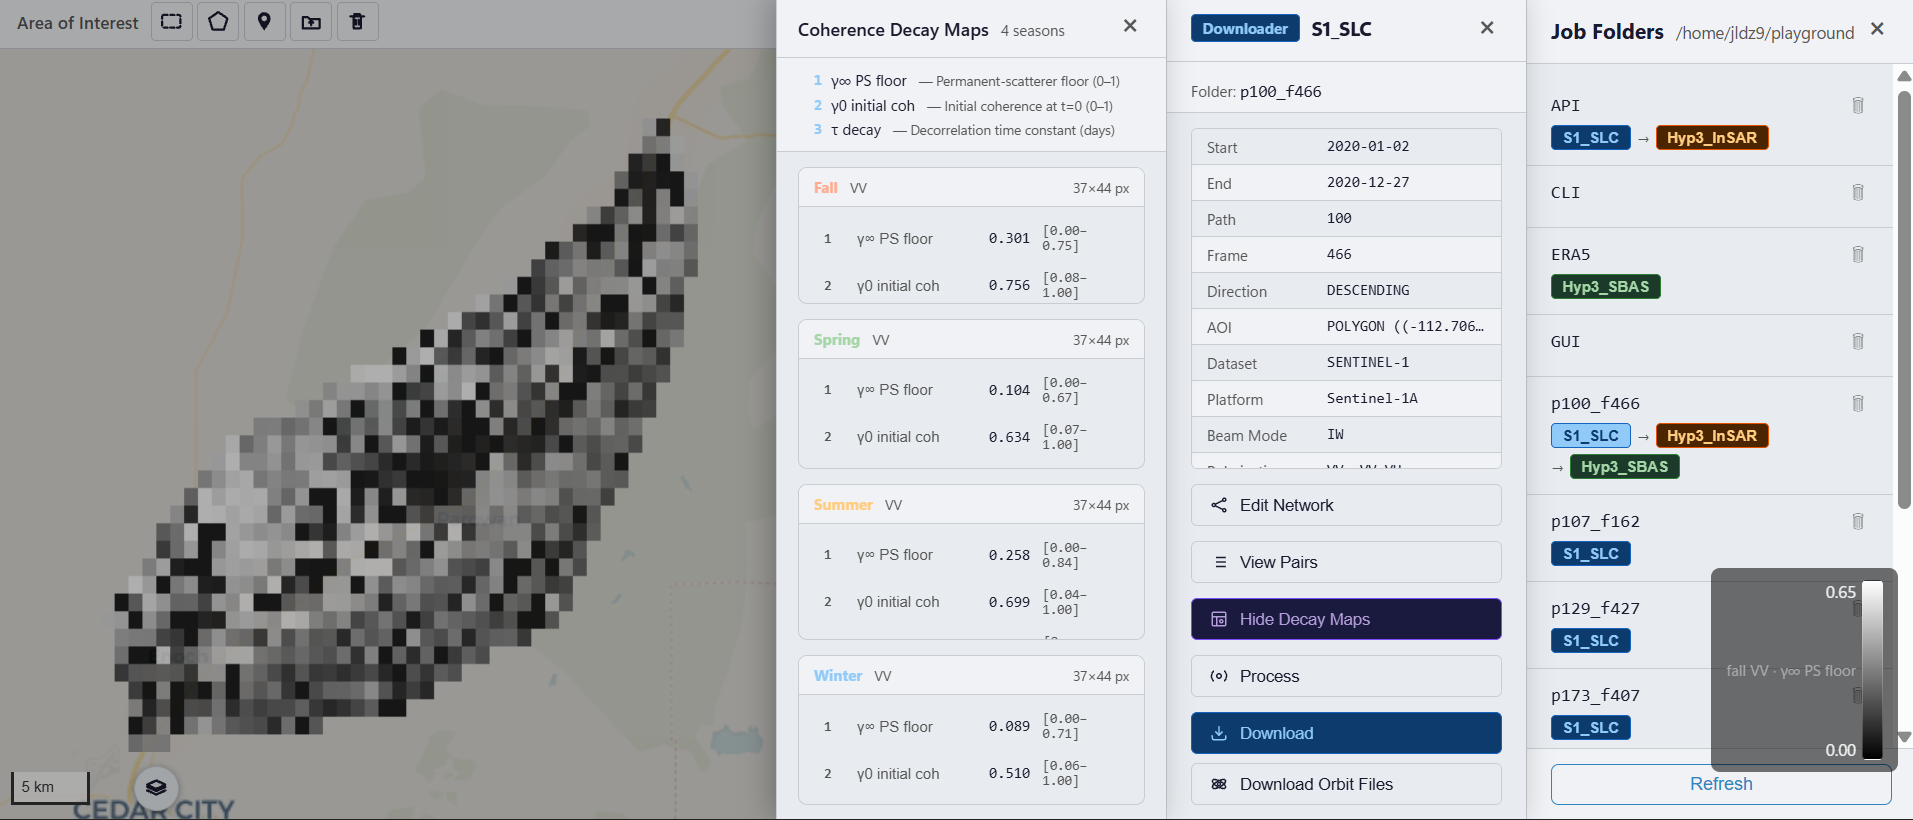Delete the ERA5 job folder
The image size is (1913, 820).
click(x=1857, y=255)
